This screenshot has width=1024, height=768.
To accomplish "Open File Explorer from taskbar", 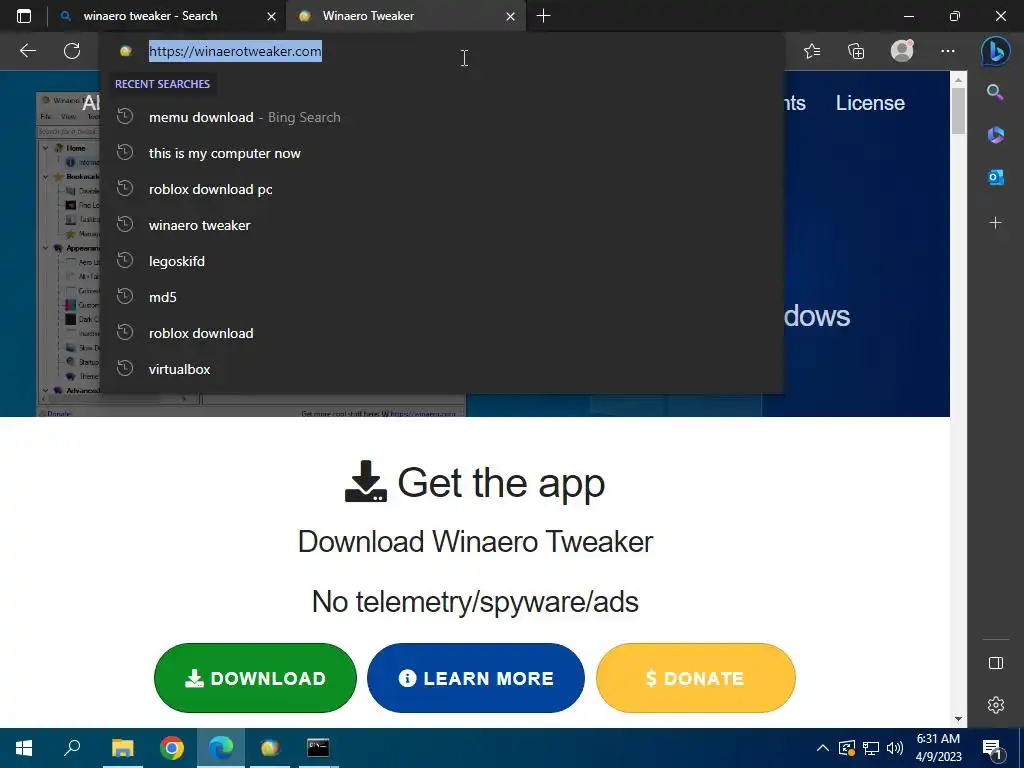I will 122,748.
